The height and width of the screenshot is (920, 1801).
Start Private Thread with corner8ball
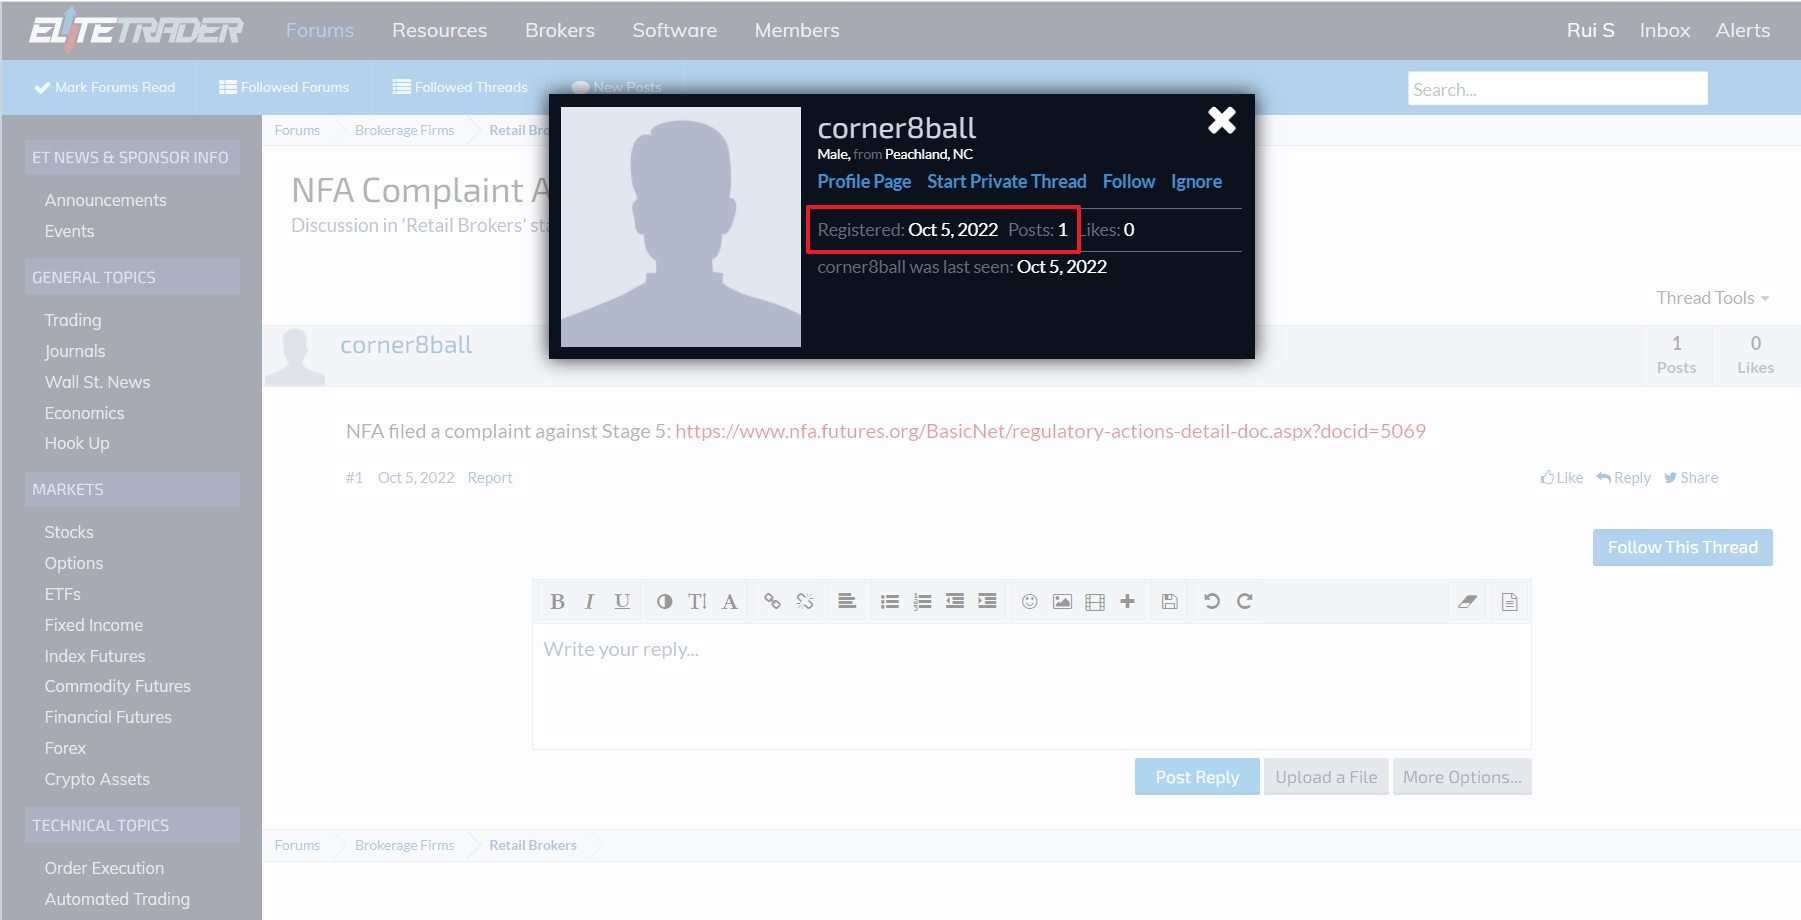click(x=1007, y=181)
